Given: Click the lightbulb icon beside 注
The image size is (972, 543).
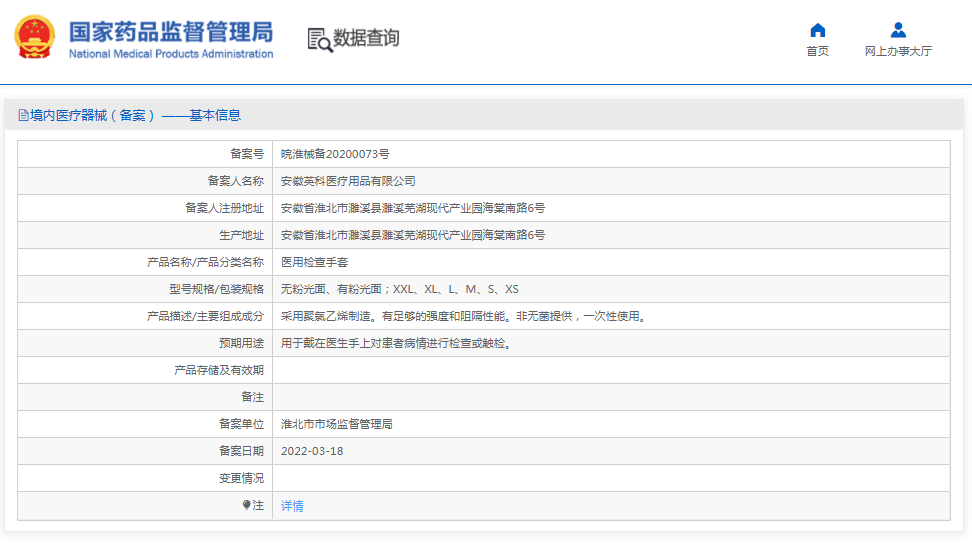Looking at the screenshot, I should 246,506.
